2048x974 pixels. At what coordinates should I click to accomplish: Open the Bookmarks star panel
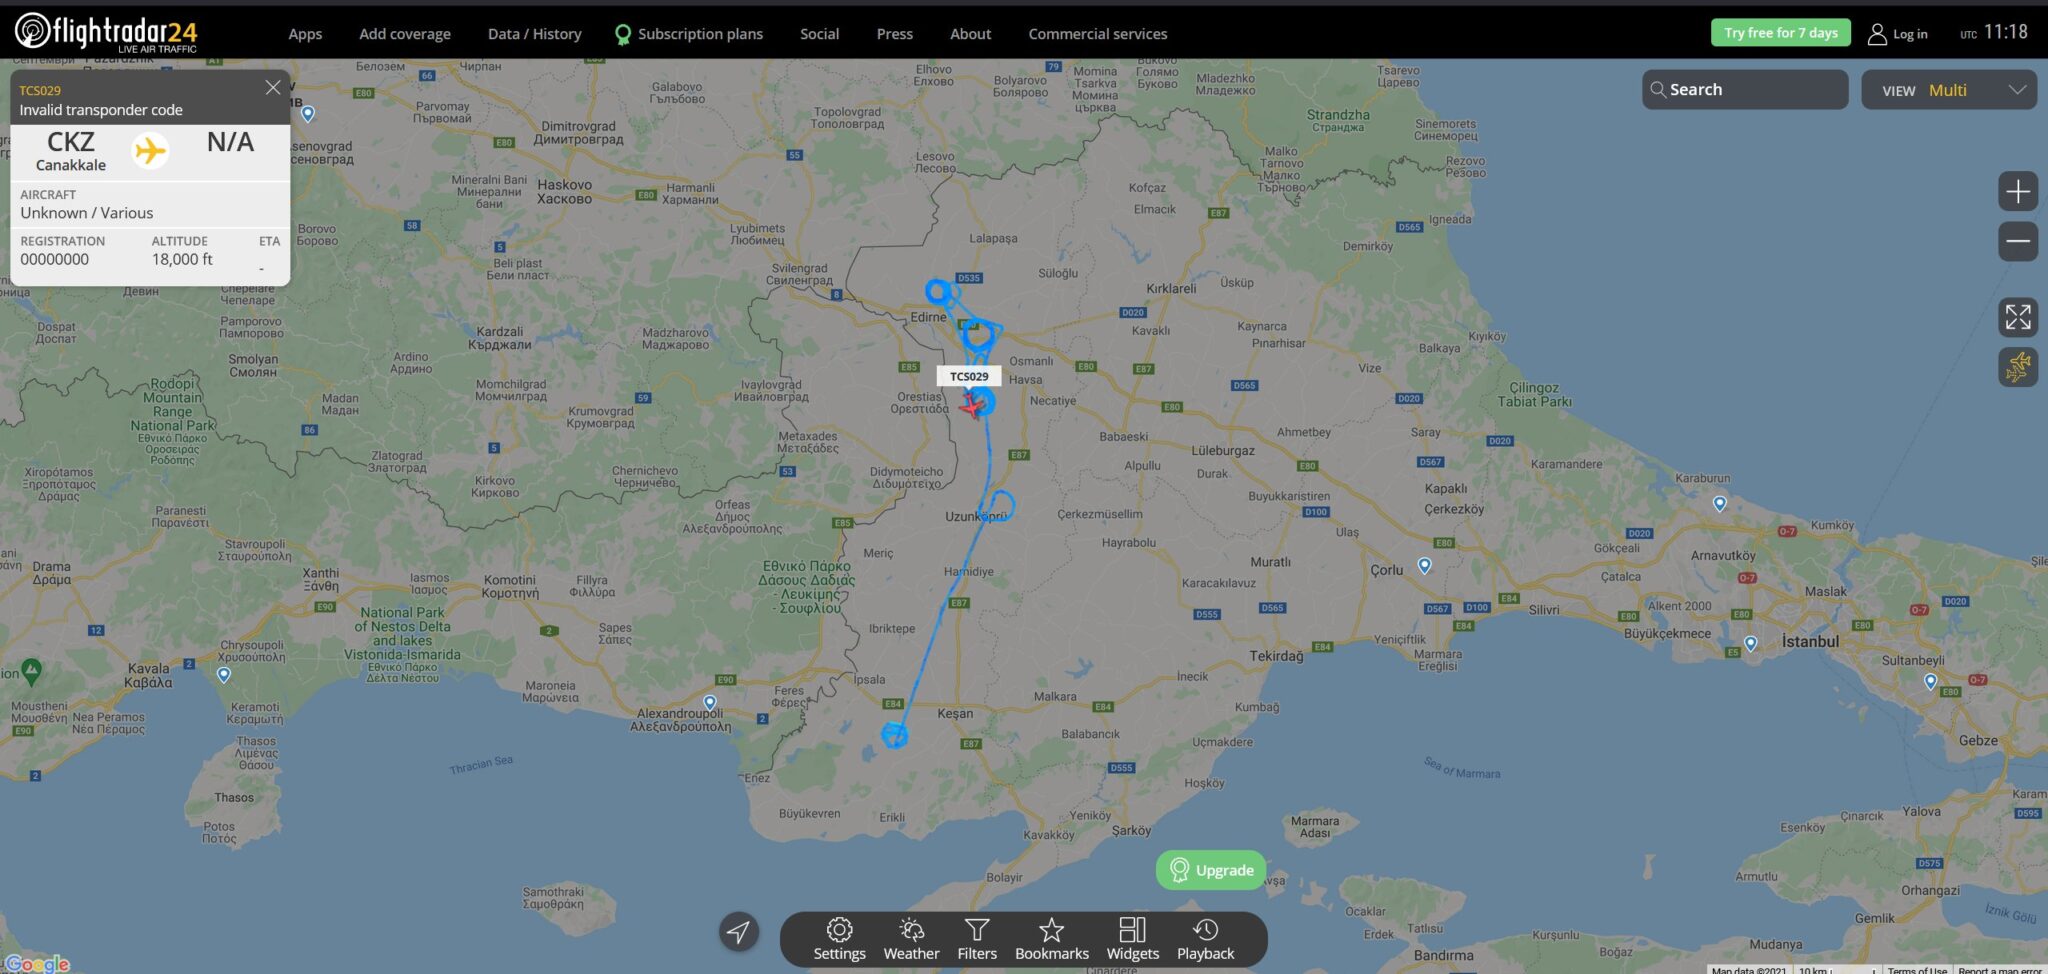1051,939
